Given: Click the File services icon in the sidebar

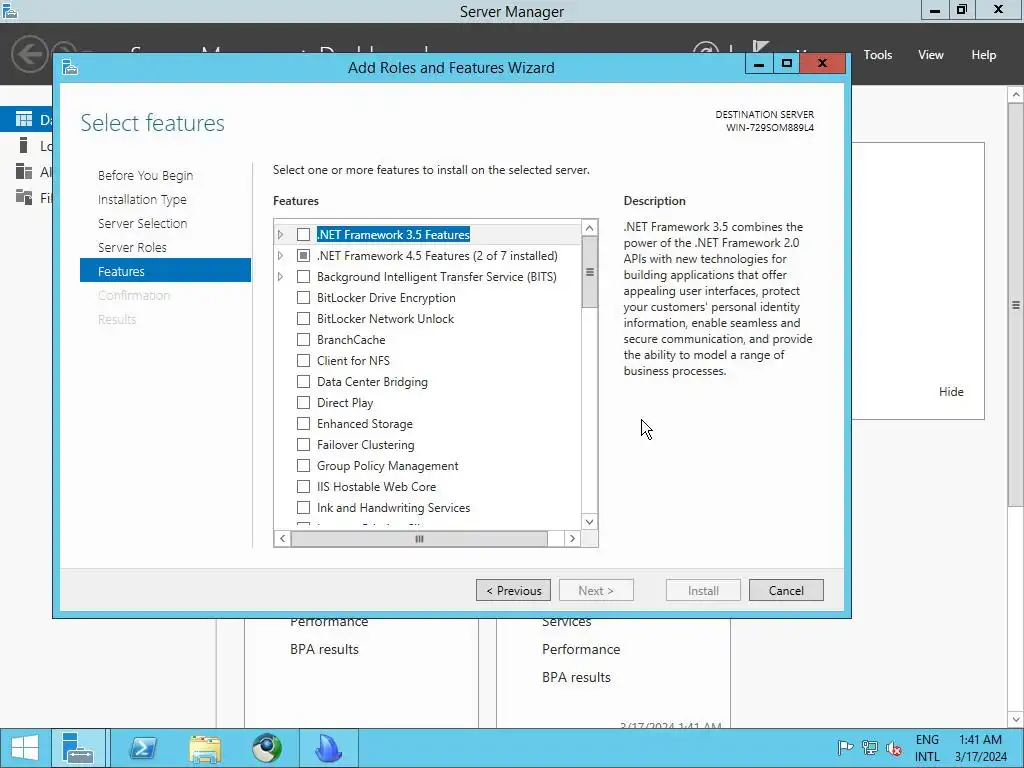Looking at the screenshot, I should [x=24, y=197].
